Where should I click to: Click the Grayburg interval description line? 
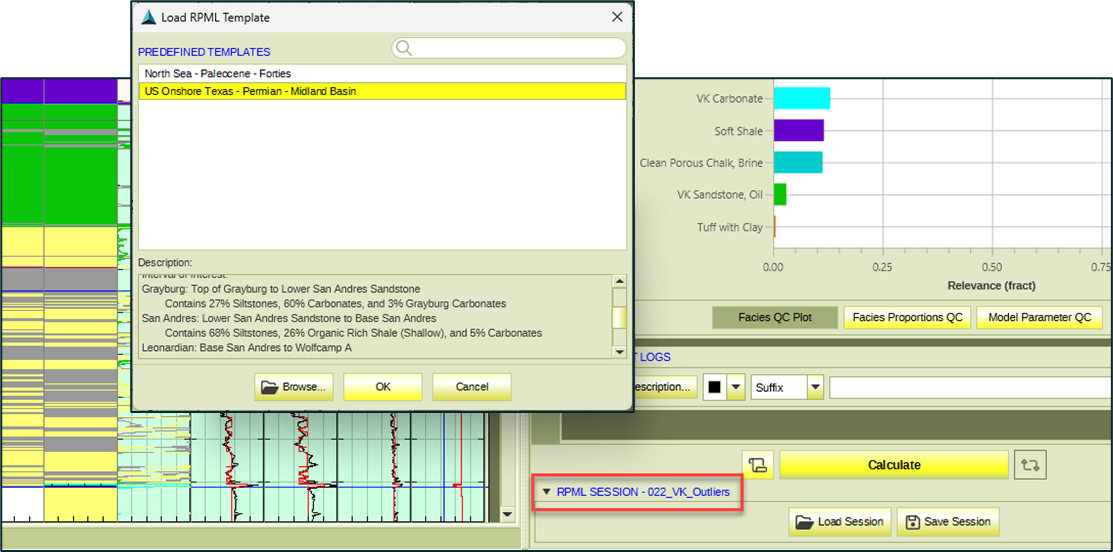(281, 289)
